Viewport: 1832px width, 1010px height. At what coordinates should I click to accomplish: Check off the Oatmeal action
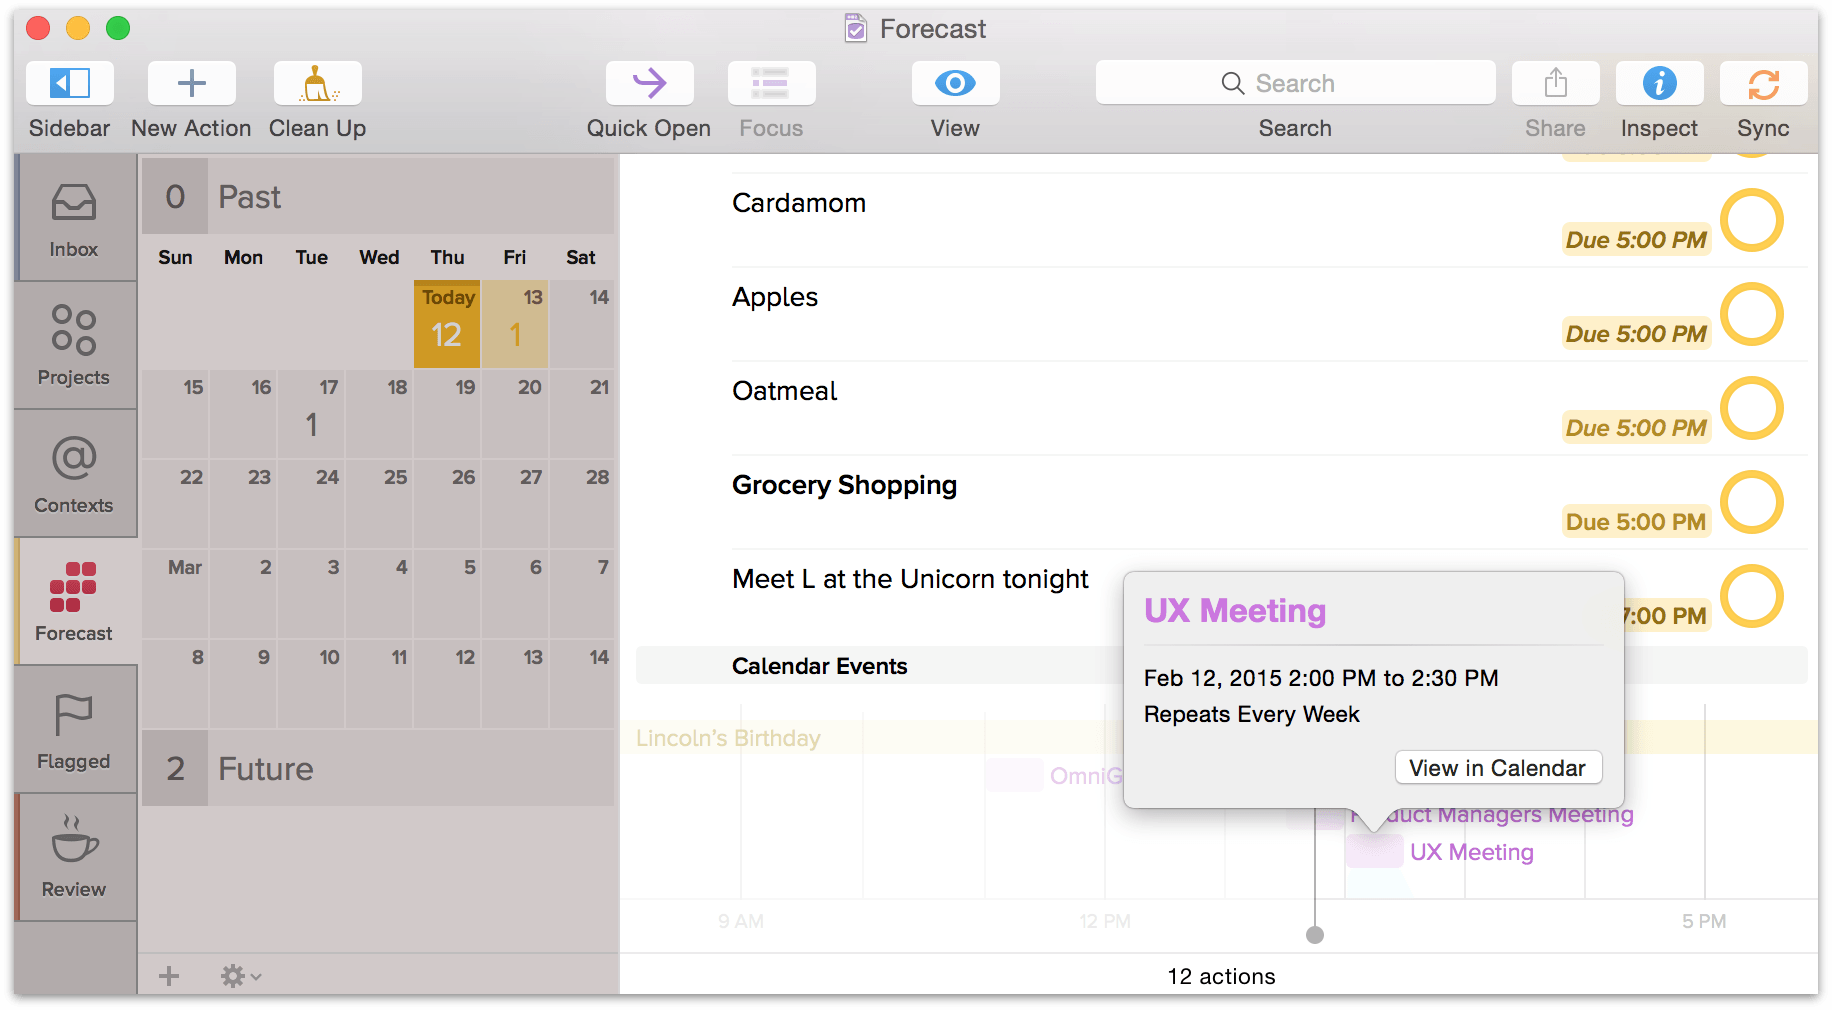pyautogui.click(x=1752, y=408)
